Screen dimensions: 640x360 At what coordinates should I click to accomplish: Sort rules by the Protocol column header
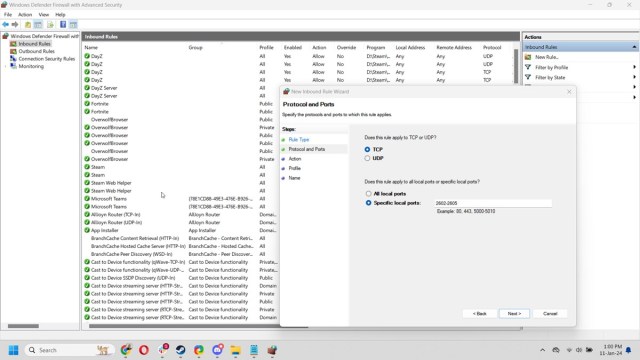492,48
